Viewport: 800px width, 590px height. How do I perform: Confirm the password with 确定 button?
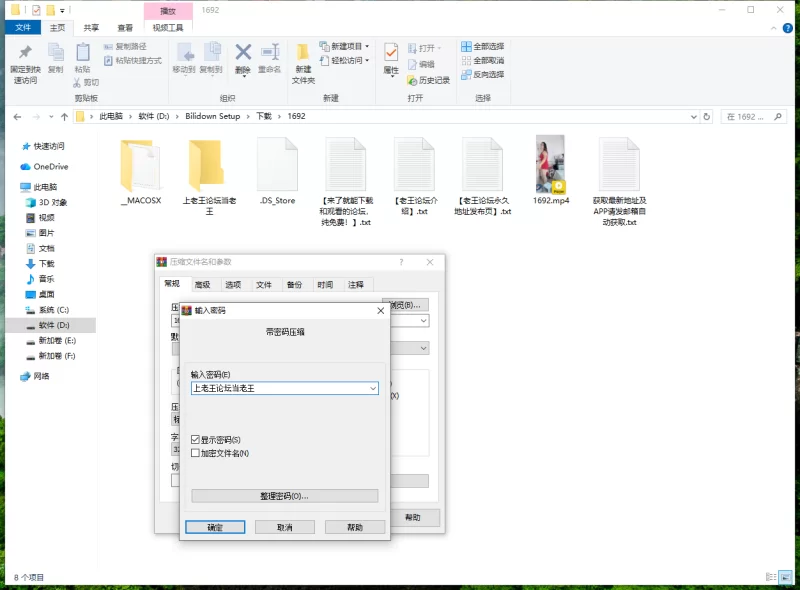click(215, 526)
